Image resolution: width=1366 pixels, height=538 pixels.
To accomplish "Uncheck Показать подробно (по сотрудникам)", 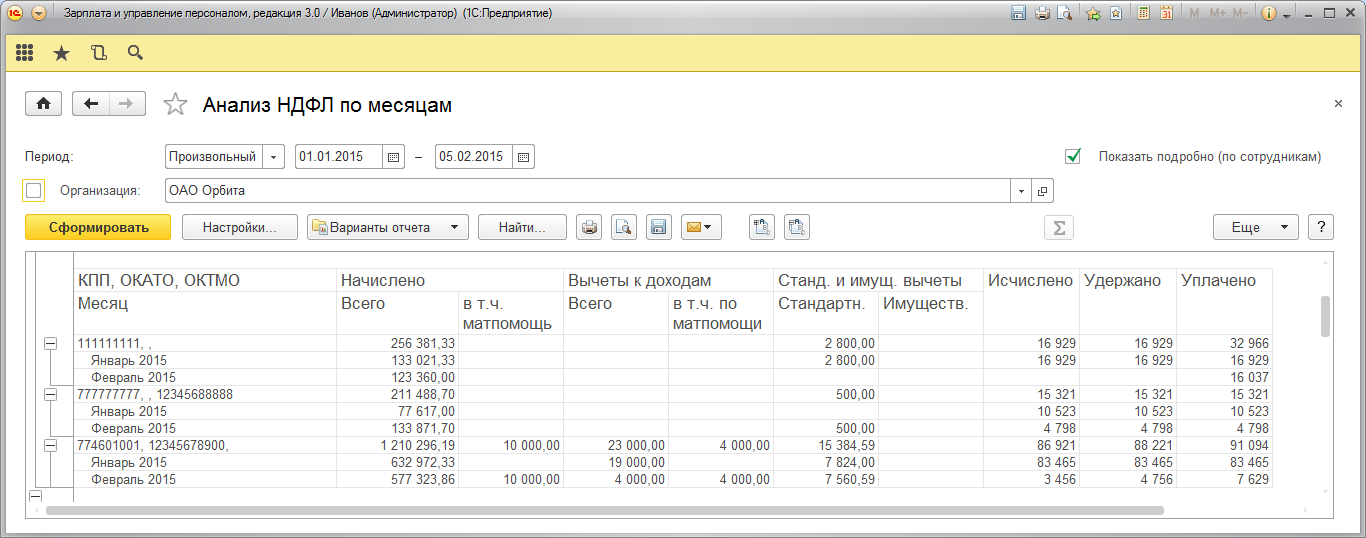I will (1073, 156).
